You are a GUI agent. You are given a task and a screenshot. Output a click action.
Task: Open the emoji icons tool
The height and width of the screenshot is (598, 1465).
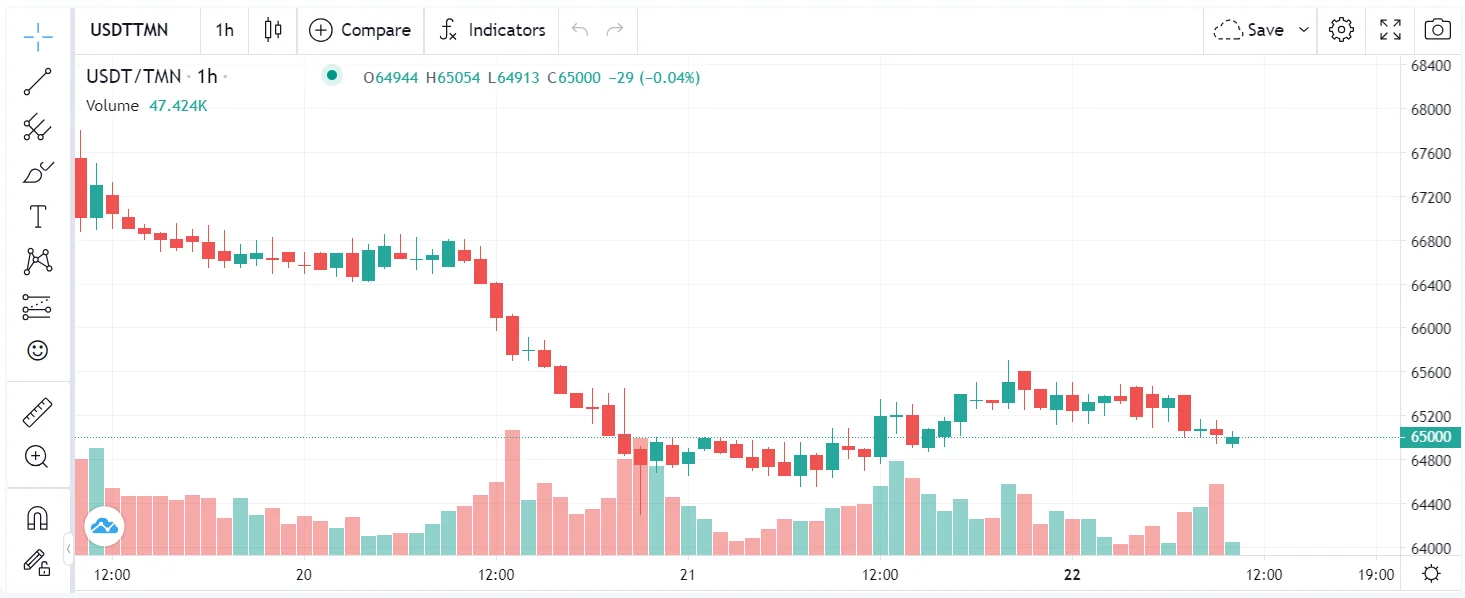pyautogui.click(x=37, y=350)
